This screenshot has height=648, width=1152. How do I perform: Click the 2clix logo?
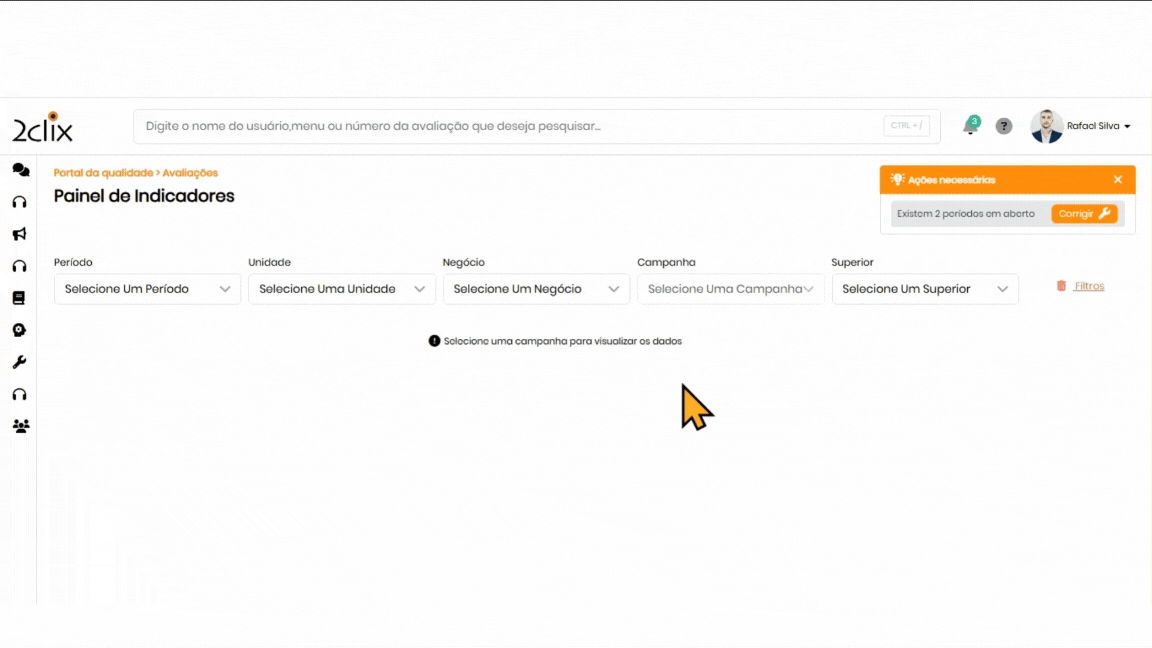click(x=42, y=127)
